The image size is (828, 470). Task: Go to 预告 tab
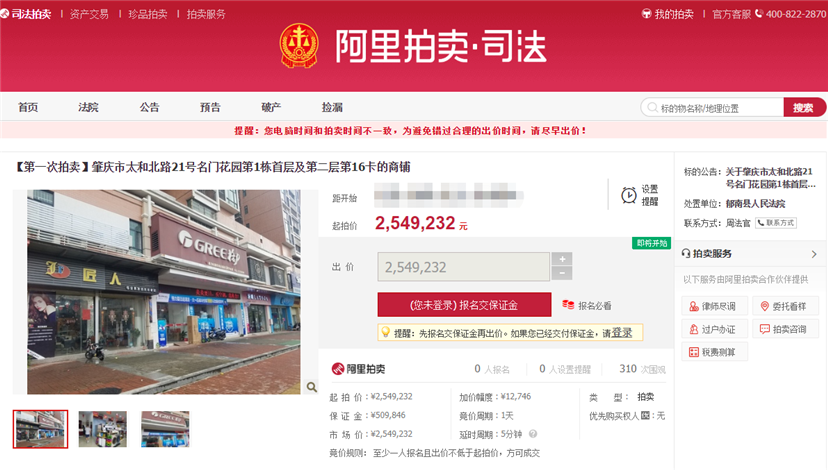click(x=210, y=107)
